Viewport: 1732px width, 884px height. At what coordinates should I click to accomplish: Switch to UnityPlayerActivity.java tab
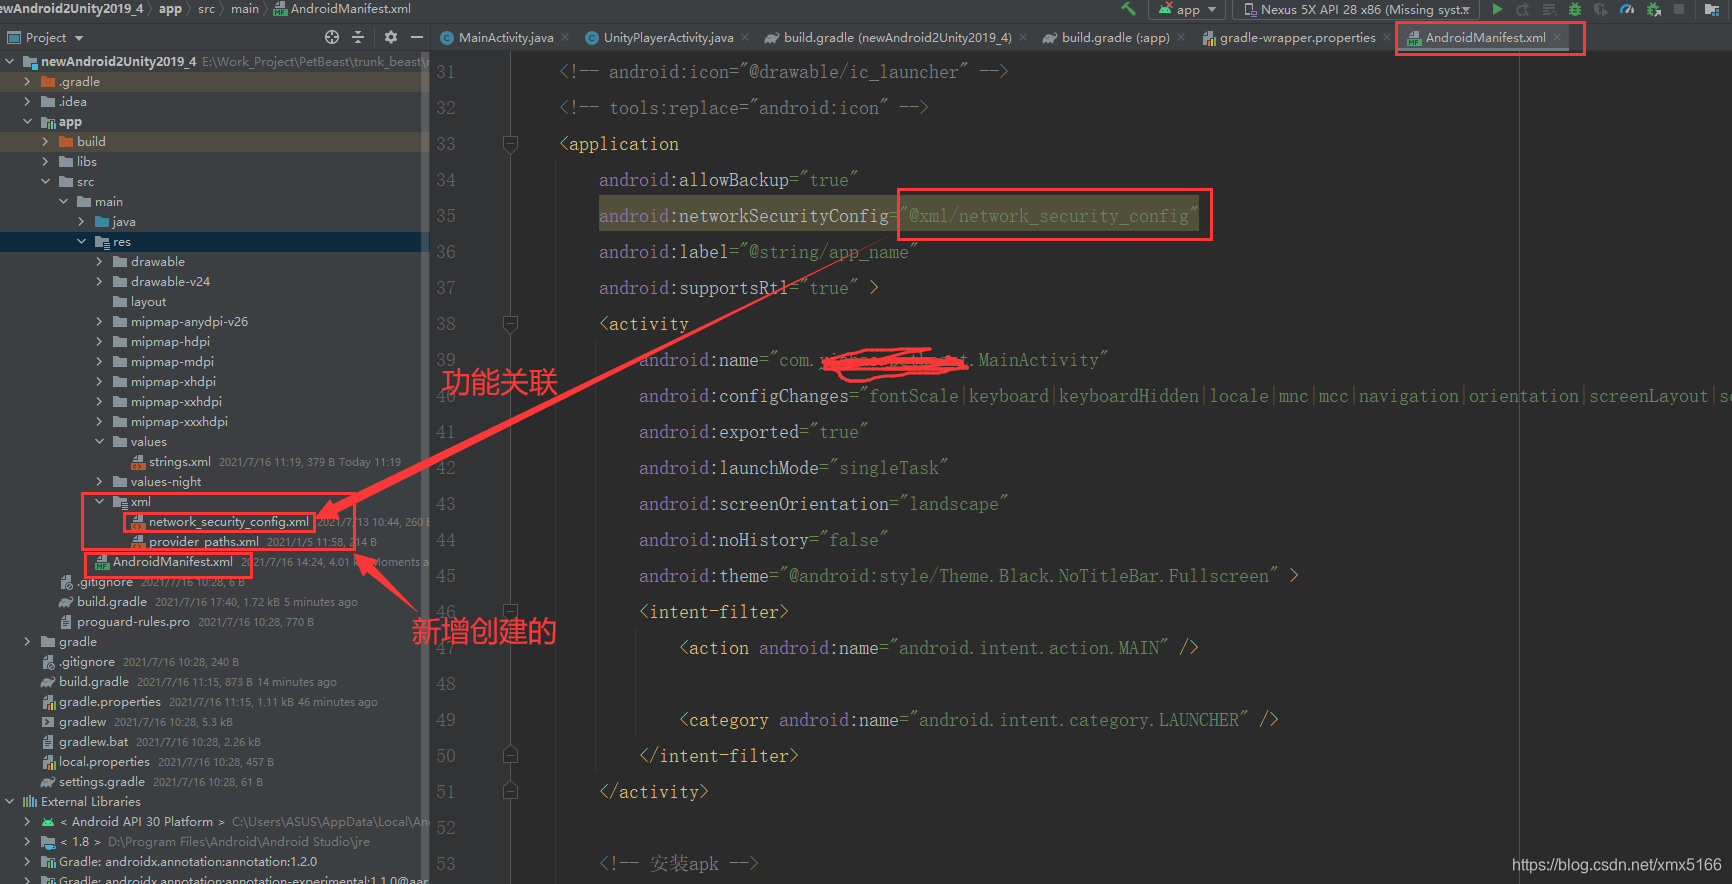660,38
